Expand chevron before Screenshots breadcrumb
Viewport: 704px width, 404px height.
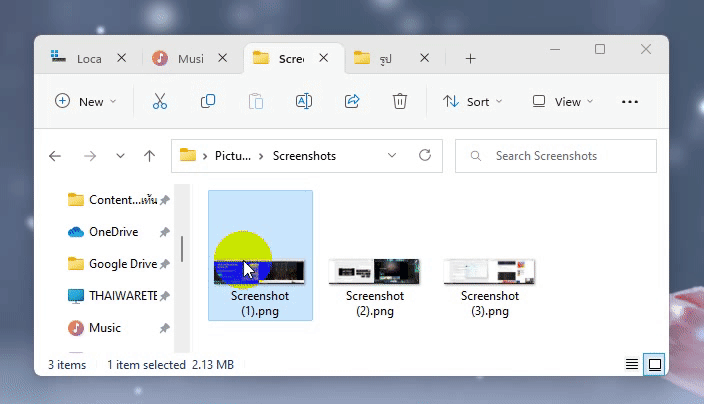coord(261,156)
